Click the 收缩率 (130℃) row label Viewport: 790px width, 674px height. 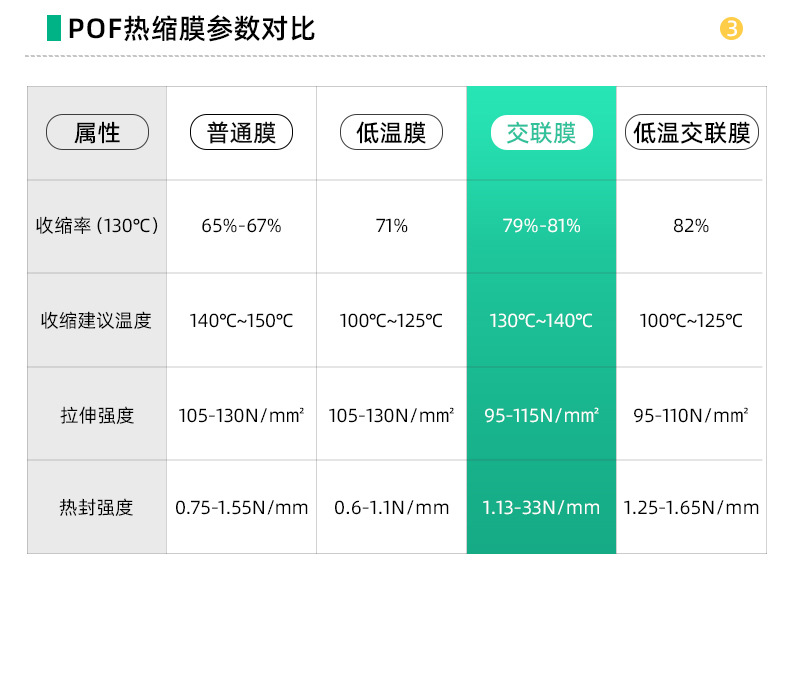click(97, 226)
